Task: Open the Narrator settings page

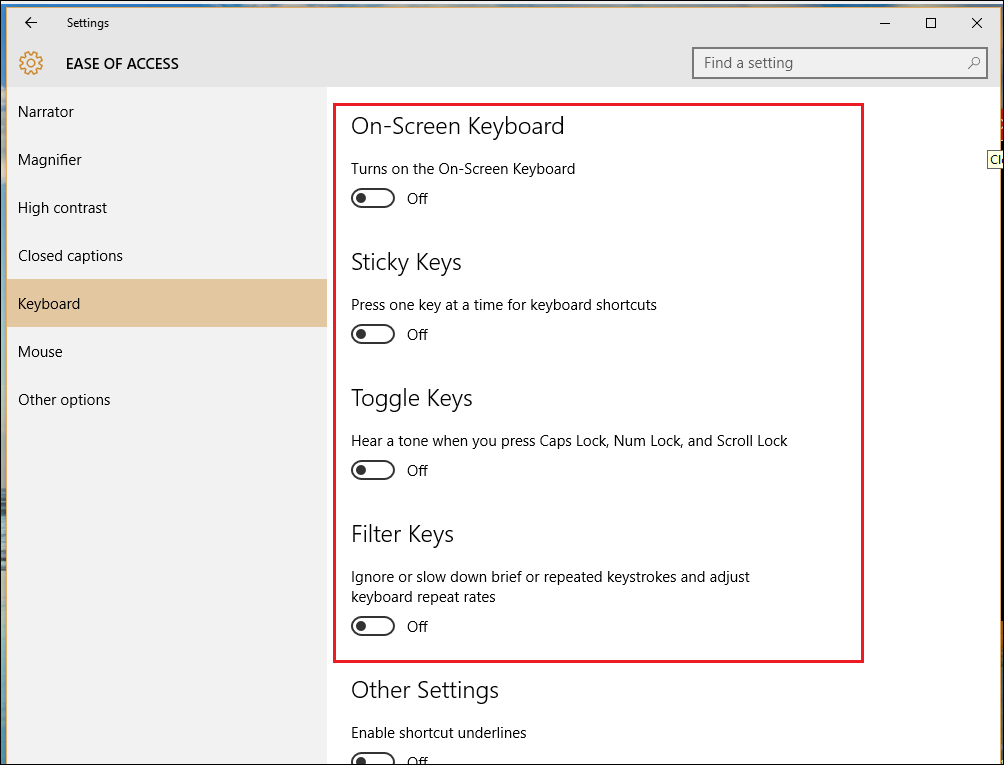Action: (46, 112)
